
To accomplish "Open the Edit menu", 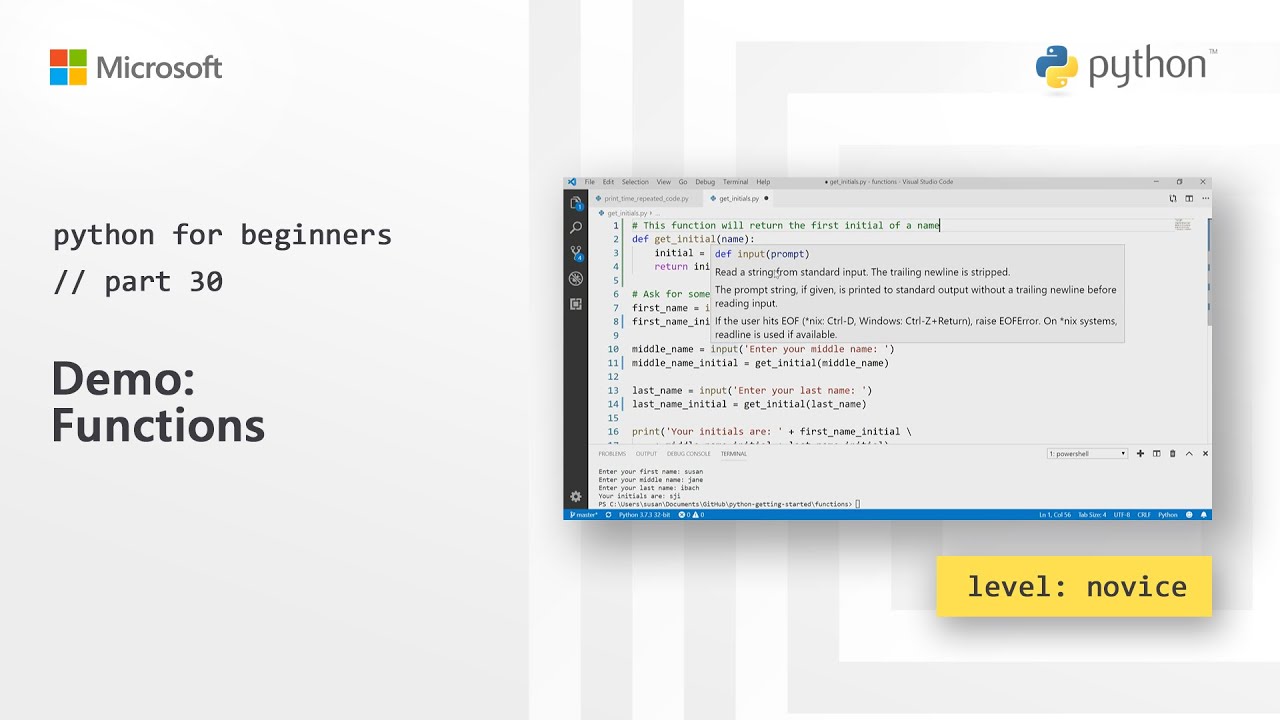I will (608, 182).
